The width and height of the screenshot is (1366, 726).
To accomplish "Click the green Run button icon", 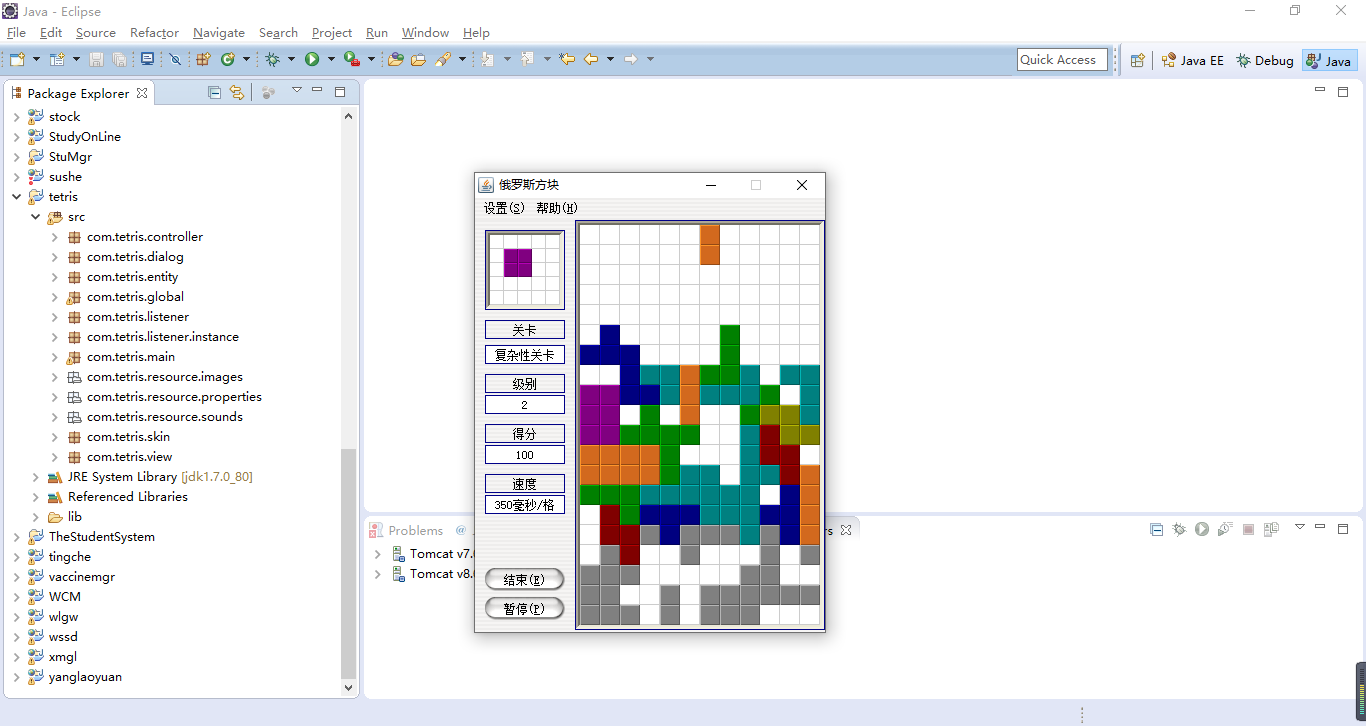I will (x=312, y=60).
